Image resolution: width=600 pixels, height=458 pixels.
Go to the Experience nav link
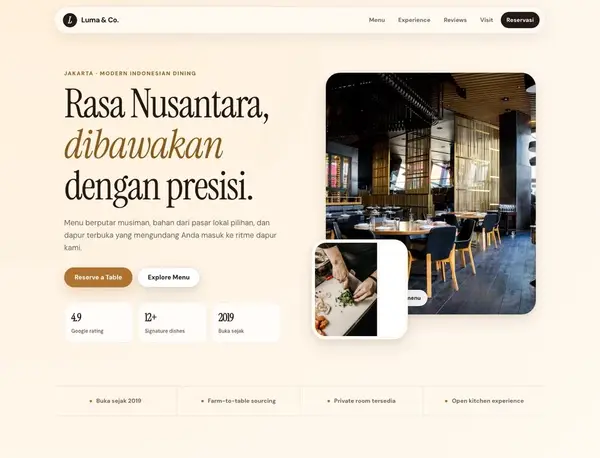point(414,20)
